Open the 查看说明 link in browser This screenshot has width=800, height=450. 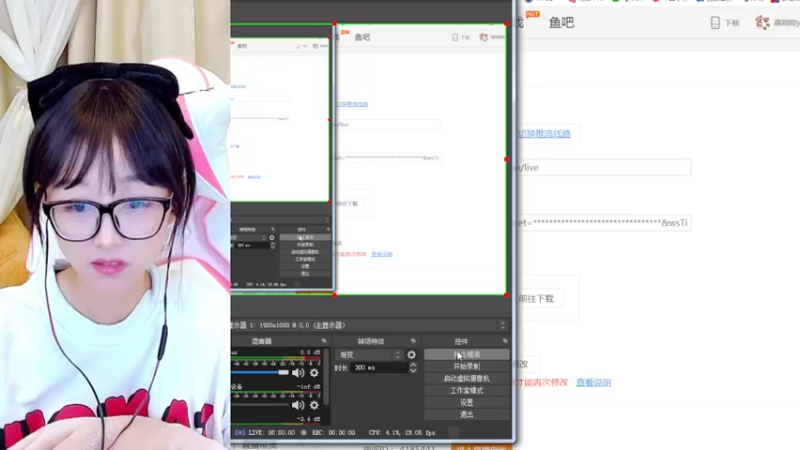click(593, 382)
